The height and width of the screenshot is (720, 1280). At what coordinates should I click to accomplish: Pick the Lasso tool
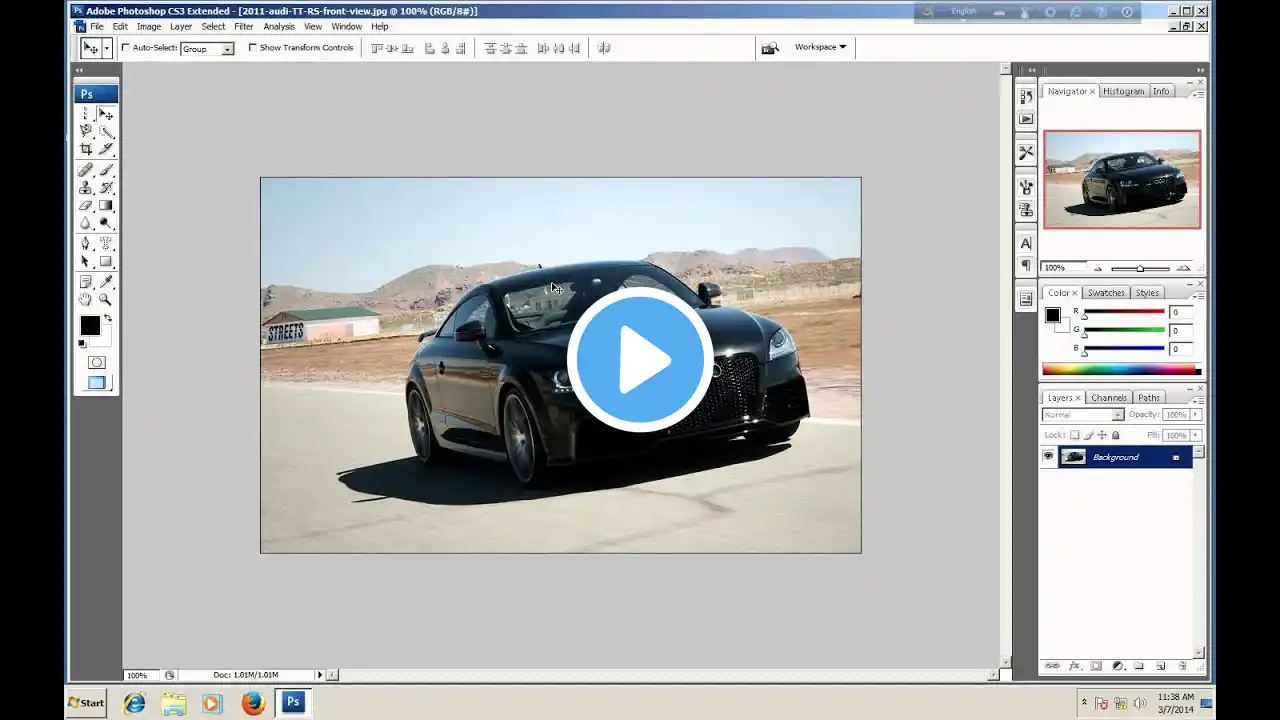pos(86,131)
